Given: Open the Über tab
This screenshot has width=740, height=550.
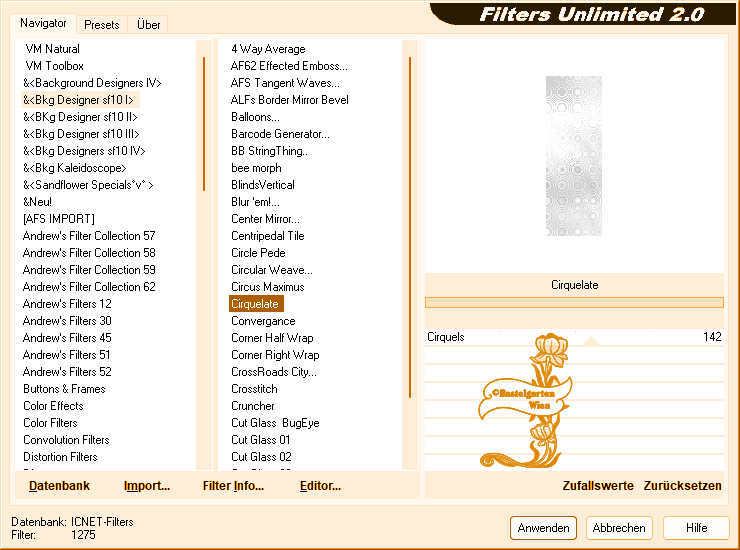Looking at the screenshot, I should pos(148,25).
